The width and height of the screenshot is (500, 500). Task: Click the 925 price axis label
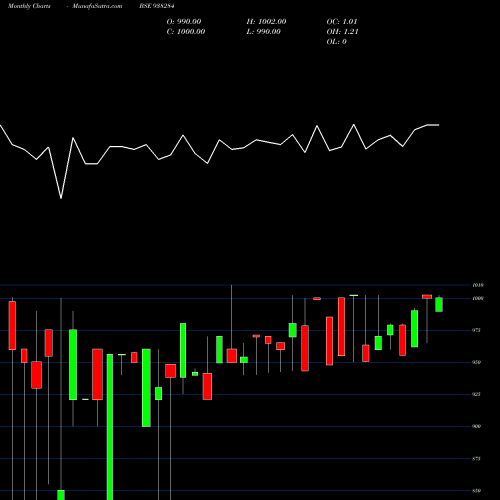[477, 394]
